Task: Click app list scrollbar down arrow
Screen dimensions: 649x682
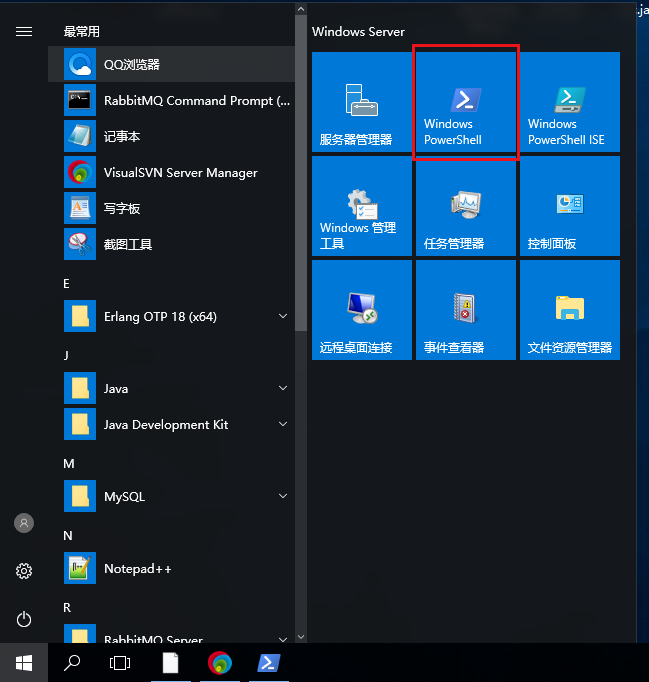Action: [x=301, y=637]
